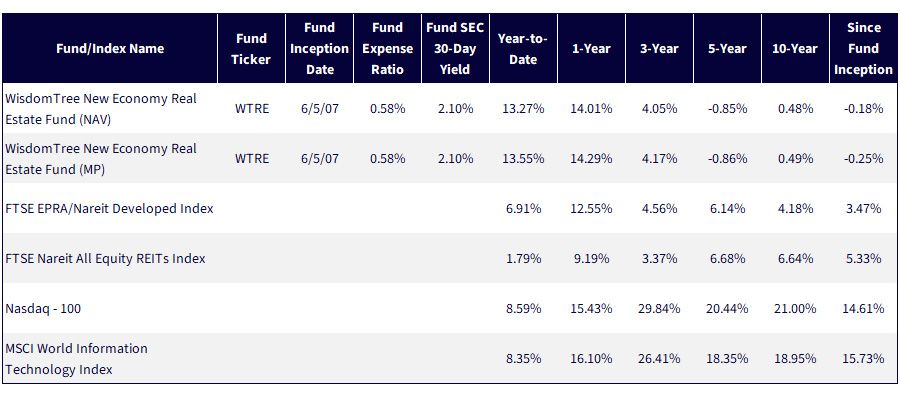Select the Nasdaq - 100 row label
Image resolution: width=900 pixels, height=398 pixels.
(43, 308)
